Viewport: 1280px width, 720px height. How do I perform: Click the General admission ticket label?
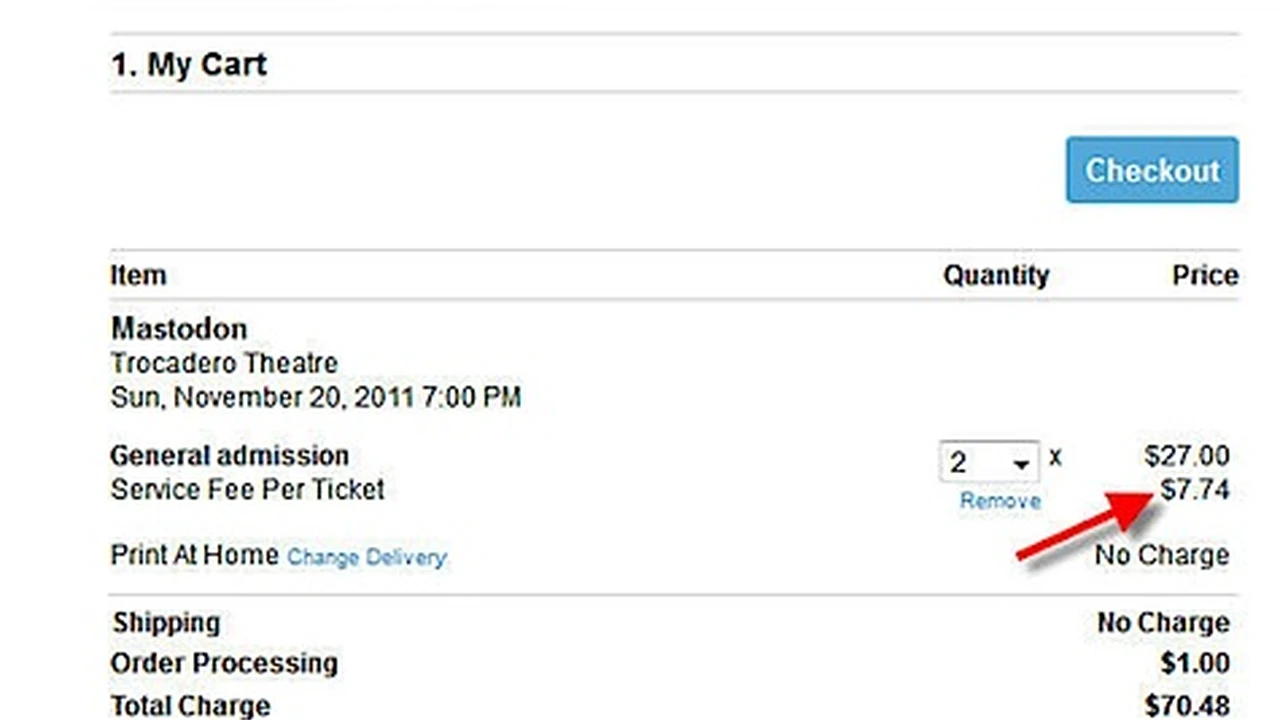point(229,456)
